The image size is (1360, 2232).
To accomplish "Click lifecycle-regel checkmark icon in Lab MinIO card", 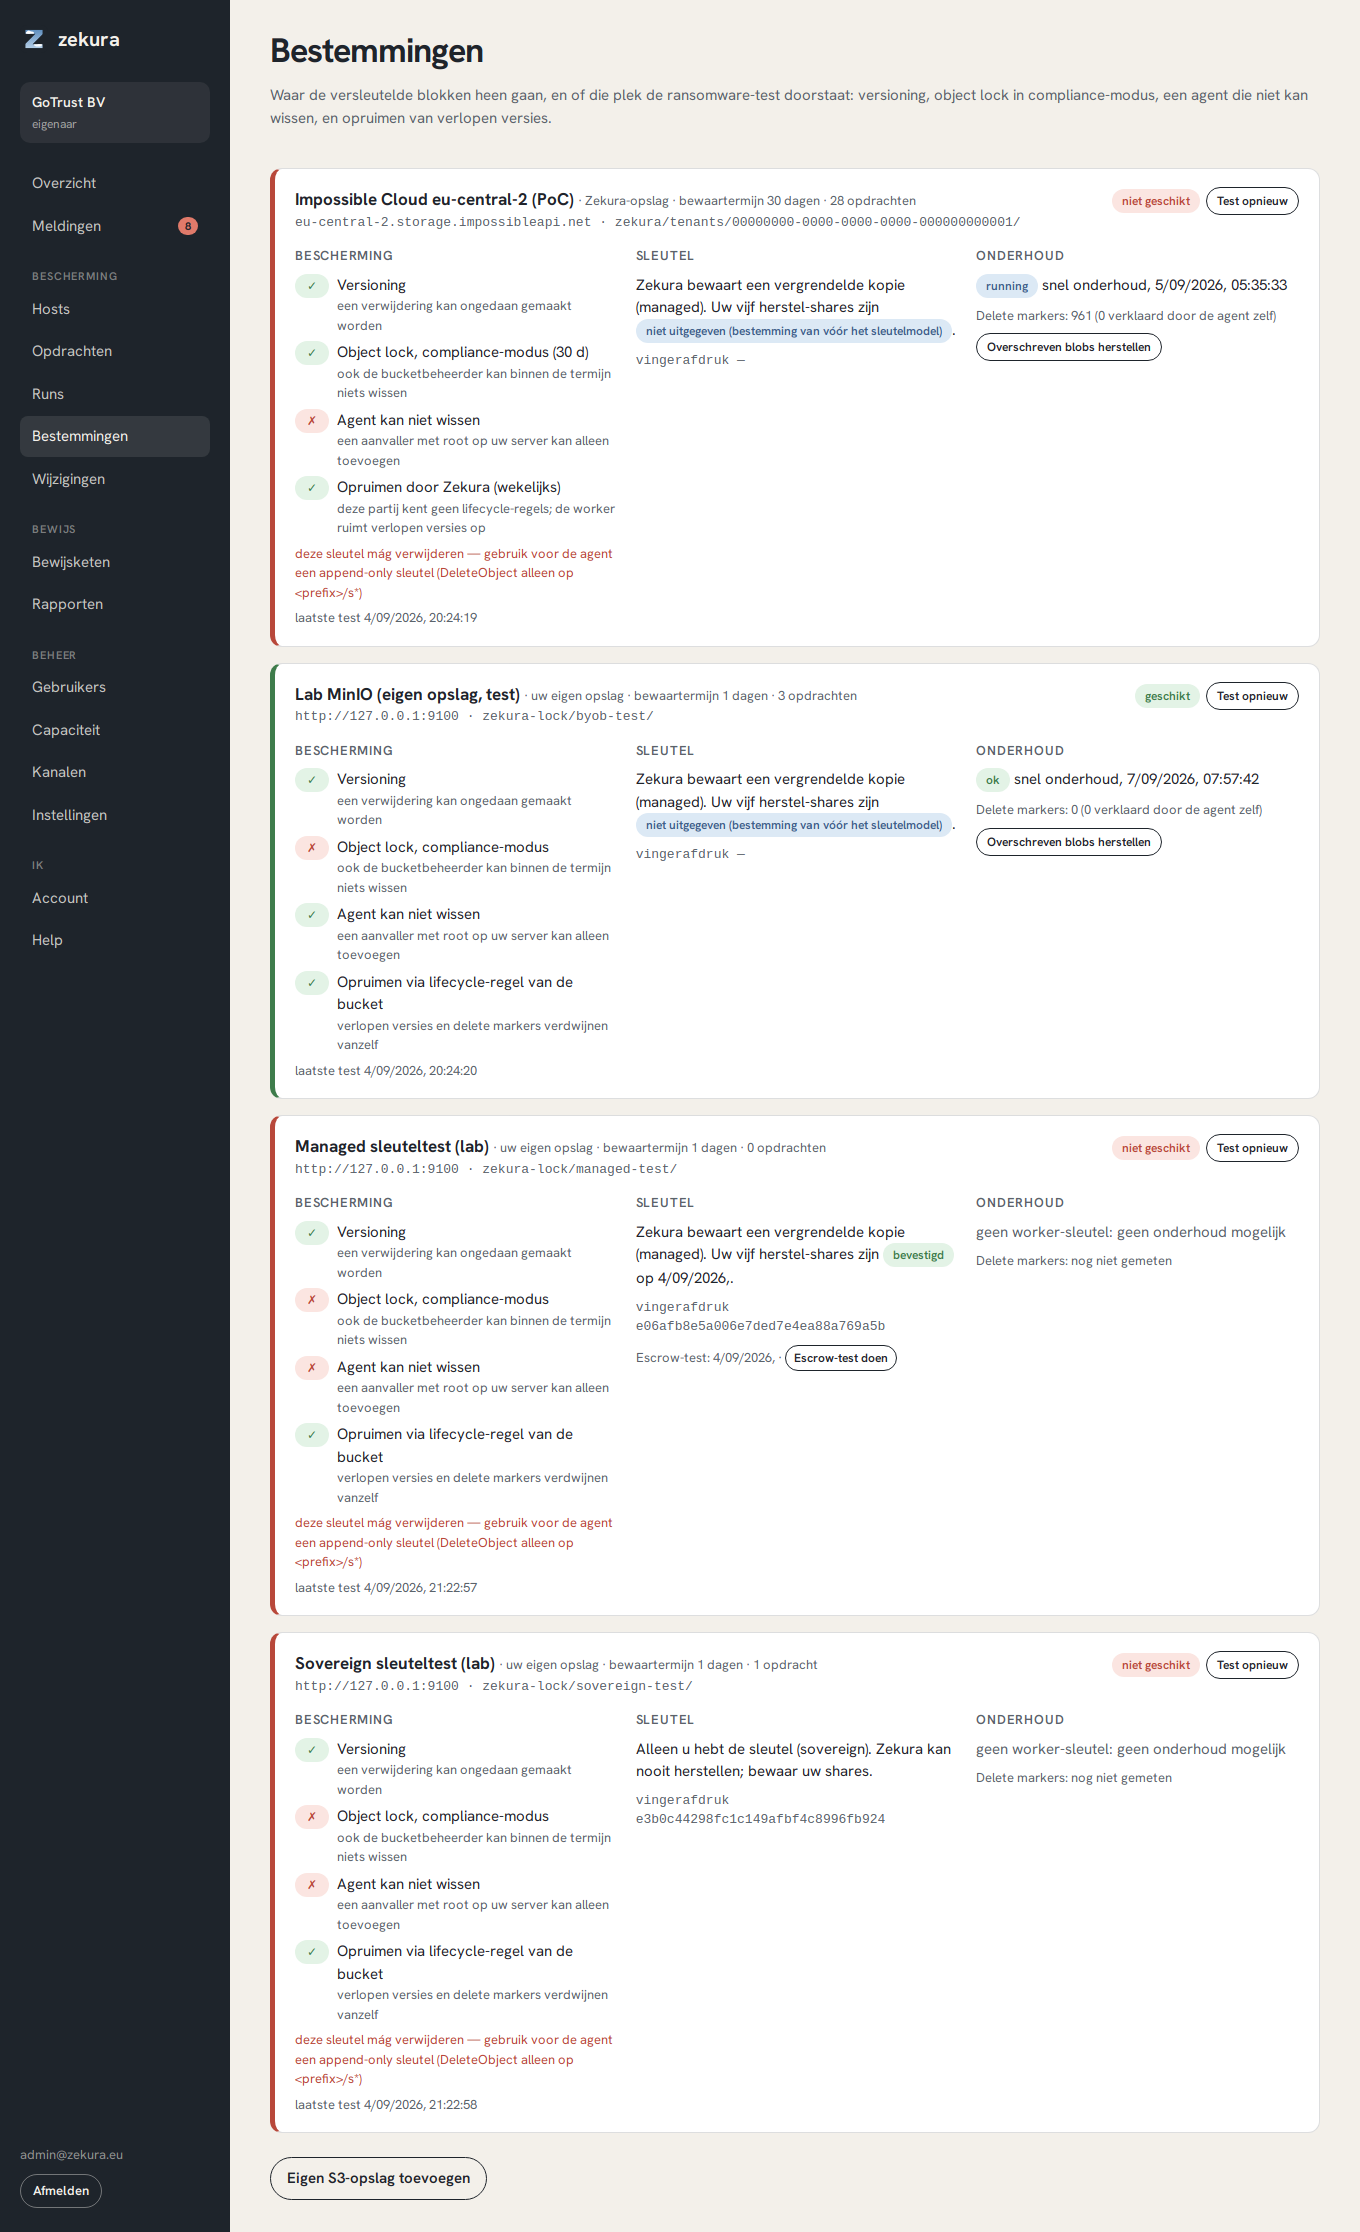I will tap(312, 983).
